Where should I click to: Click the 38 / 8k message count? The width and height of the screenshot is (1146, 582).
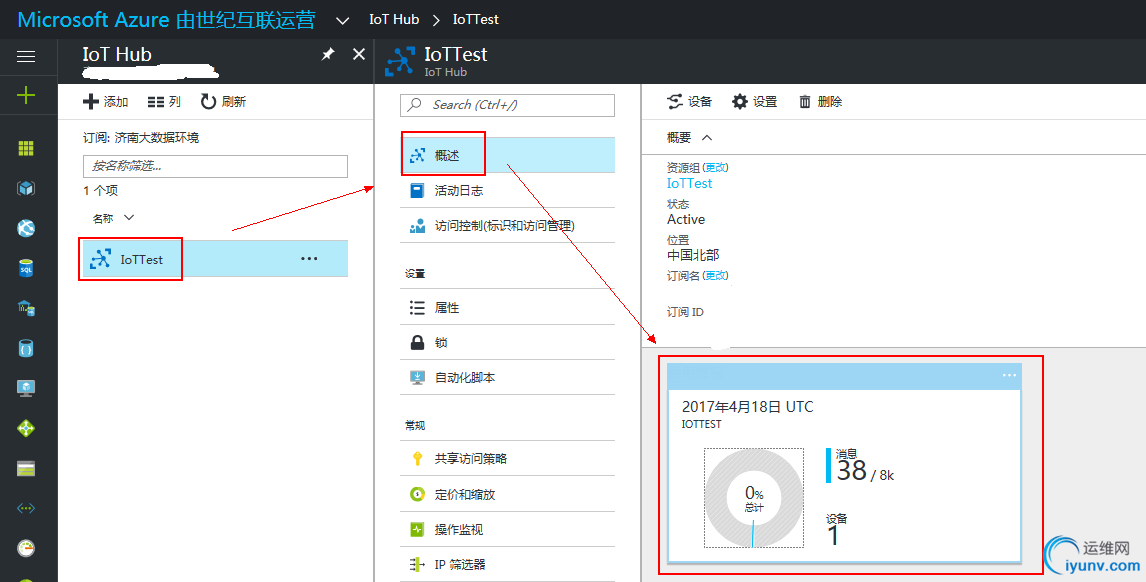pos(865,472)
